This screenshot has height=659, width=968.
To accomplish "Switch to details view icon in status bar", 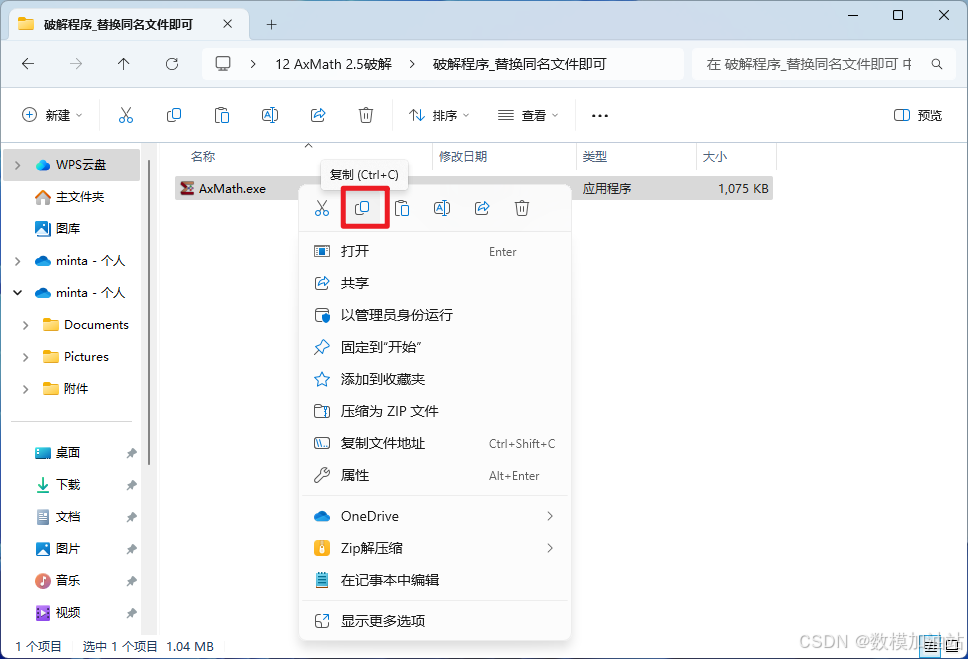I will (931, 646).
